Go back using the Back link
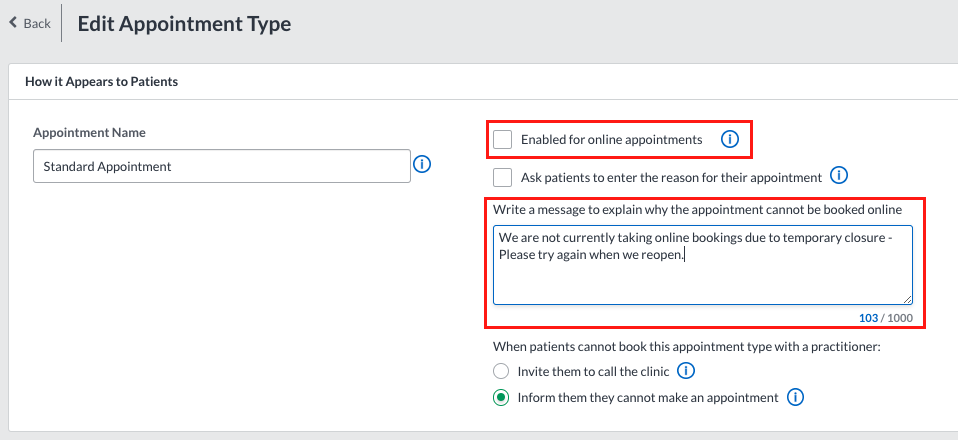 tap(29, 23)
